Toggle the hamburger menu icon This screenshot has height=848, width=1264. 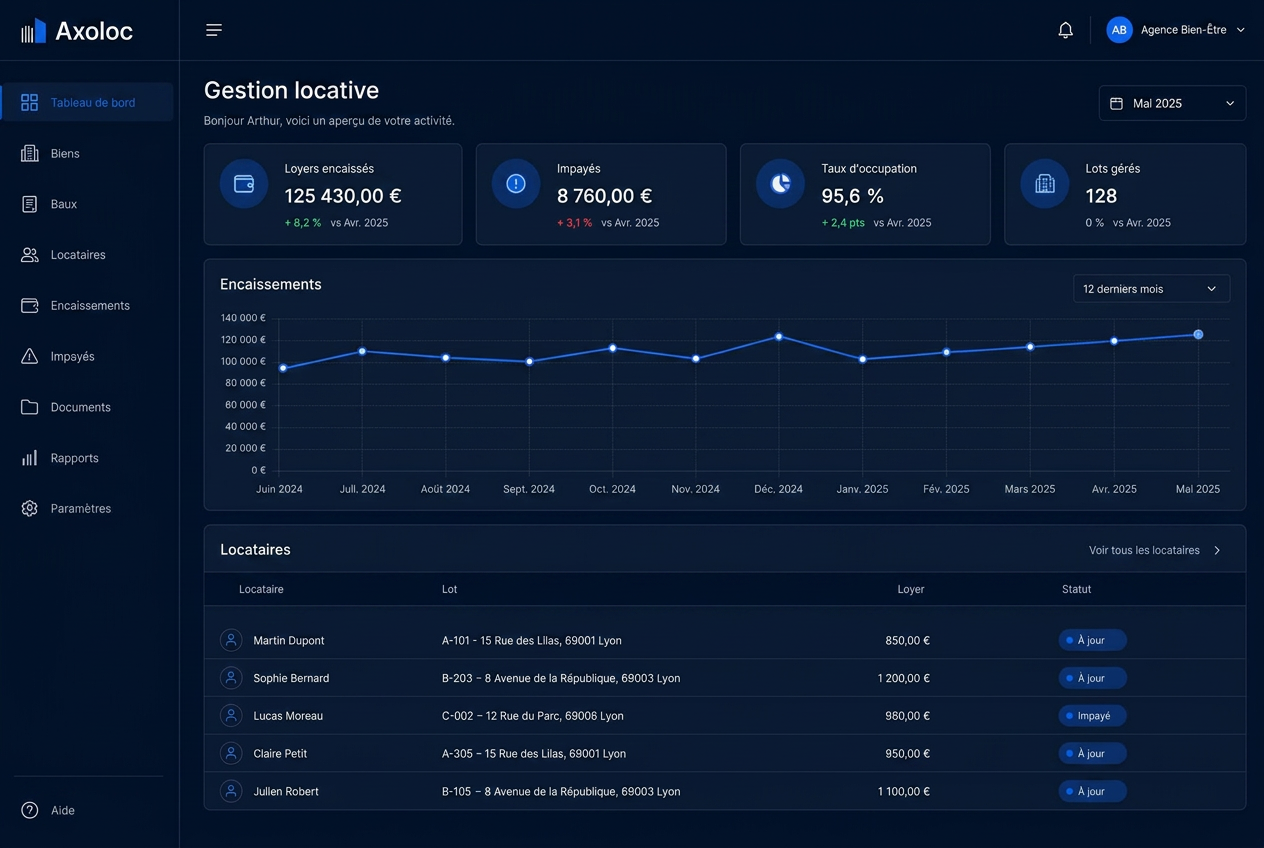(214, 30)
